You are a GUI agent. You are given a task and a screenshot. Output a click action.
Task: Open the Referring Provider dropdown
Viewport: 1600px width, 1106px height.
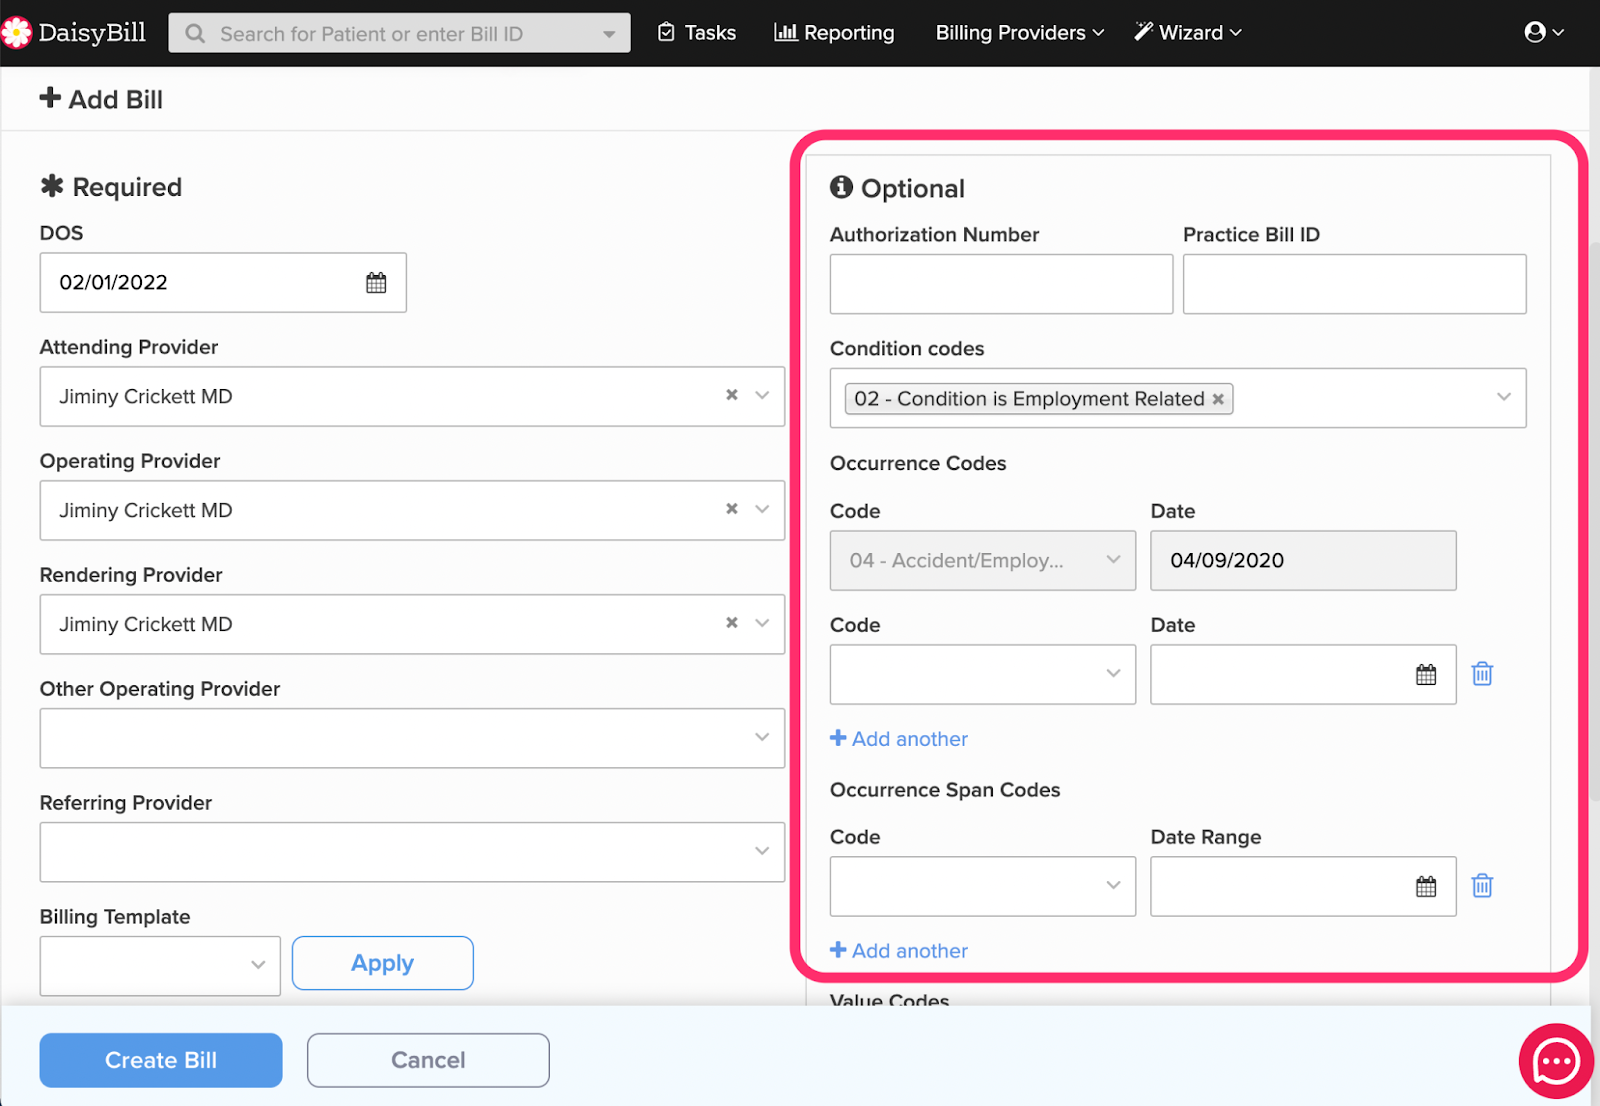pyautogui.click(x=412, y=852)
